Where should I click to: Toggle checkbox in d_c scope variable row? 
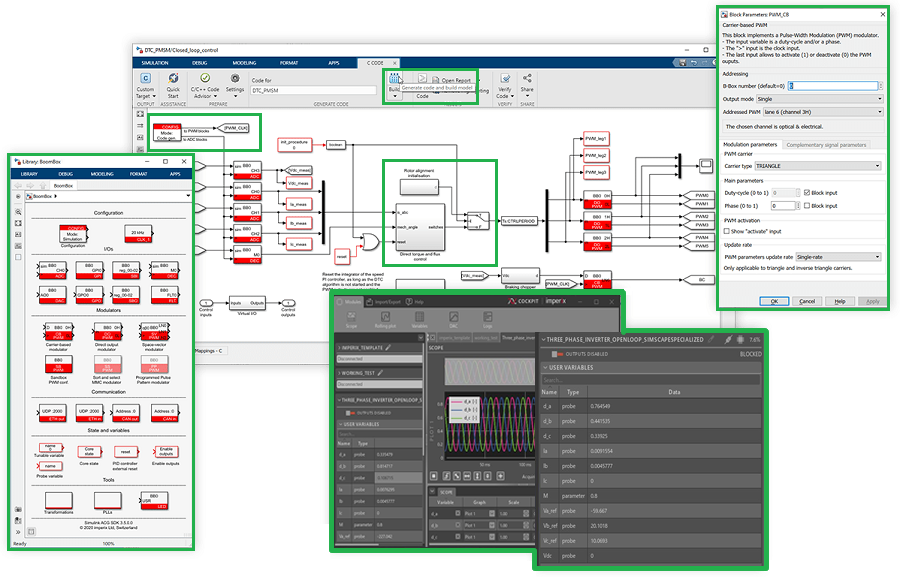coord(457,537)
